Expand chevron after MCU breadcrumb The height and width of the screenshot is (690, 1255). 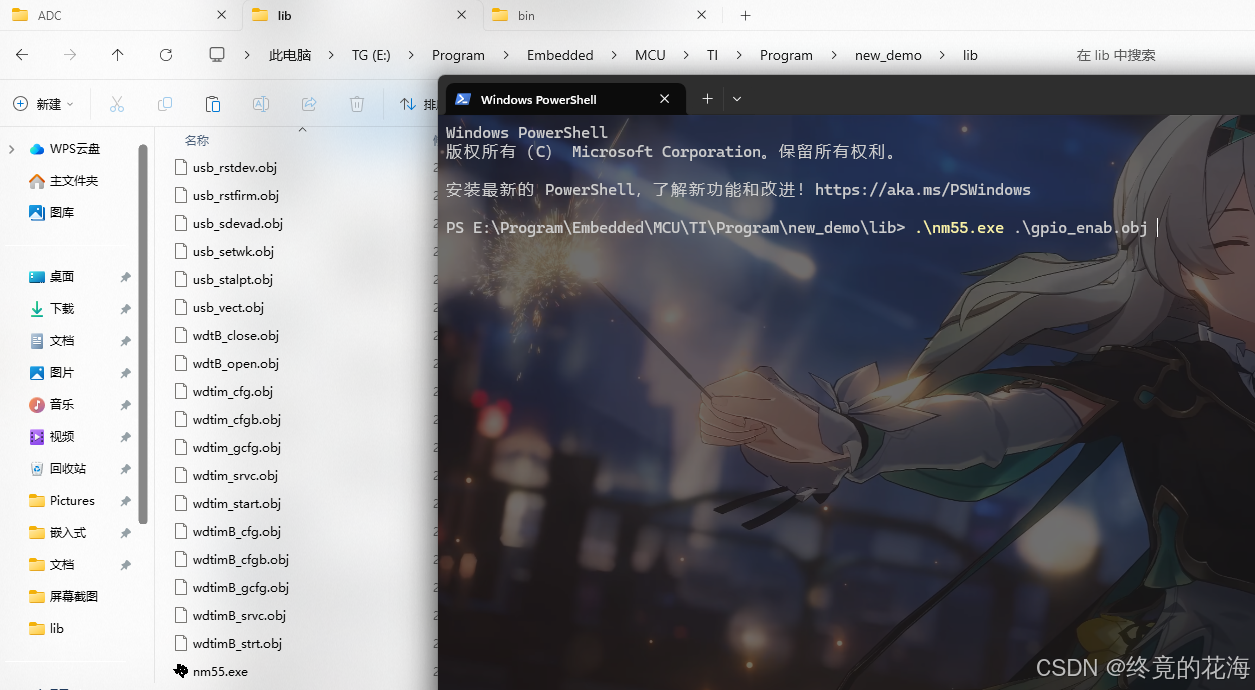pos(686,55)
